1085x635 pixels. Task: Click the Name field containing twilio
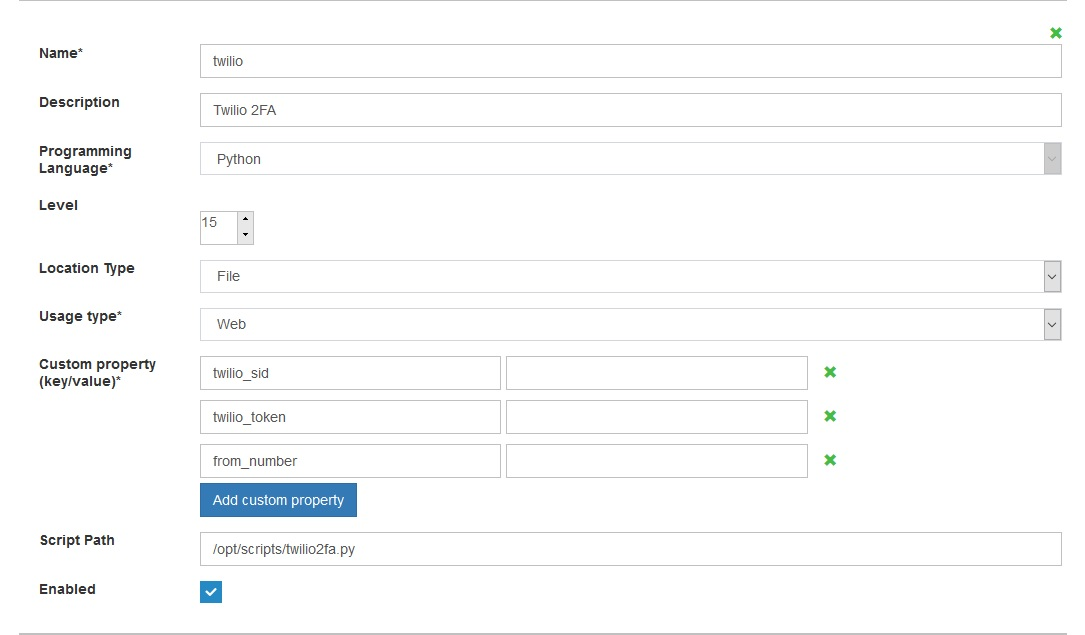[x=630, y=61]
